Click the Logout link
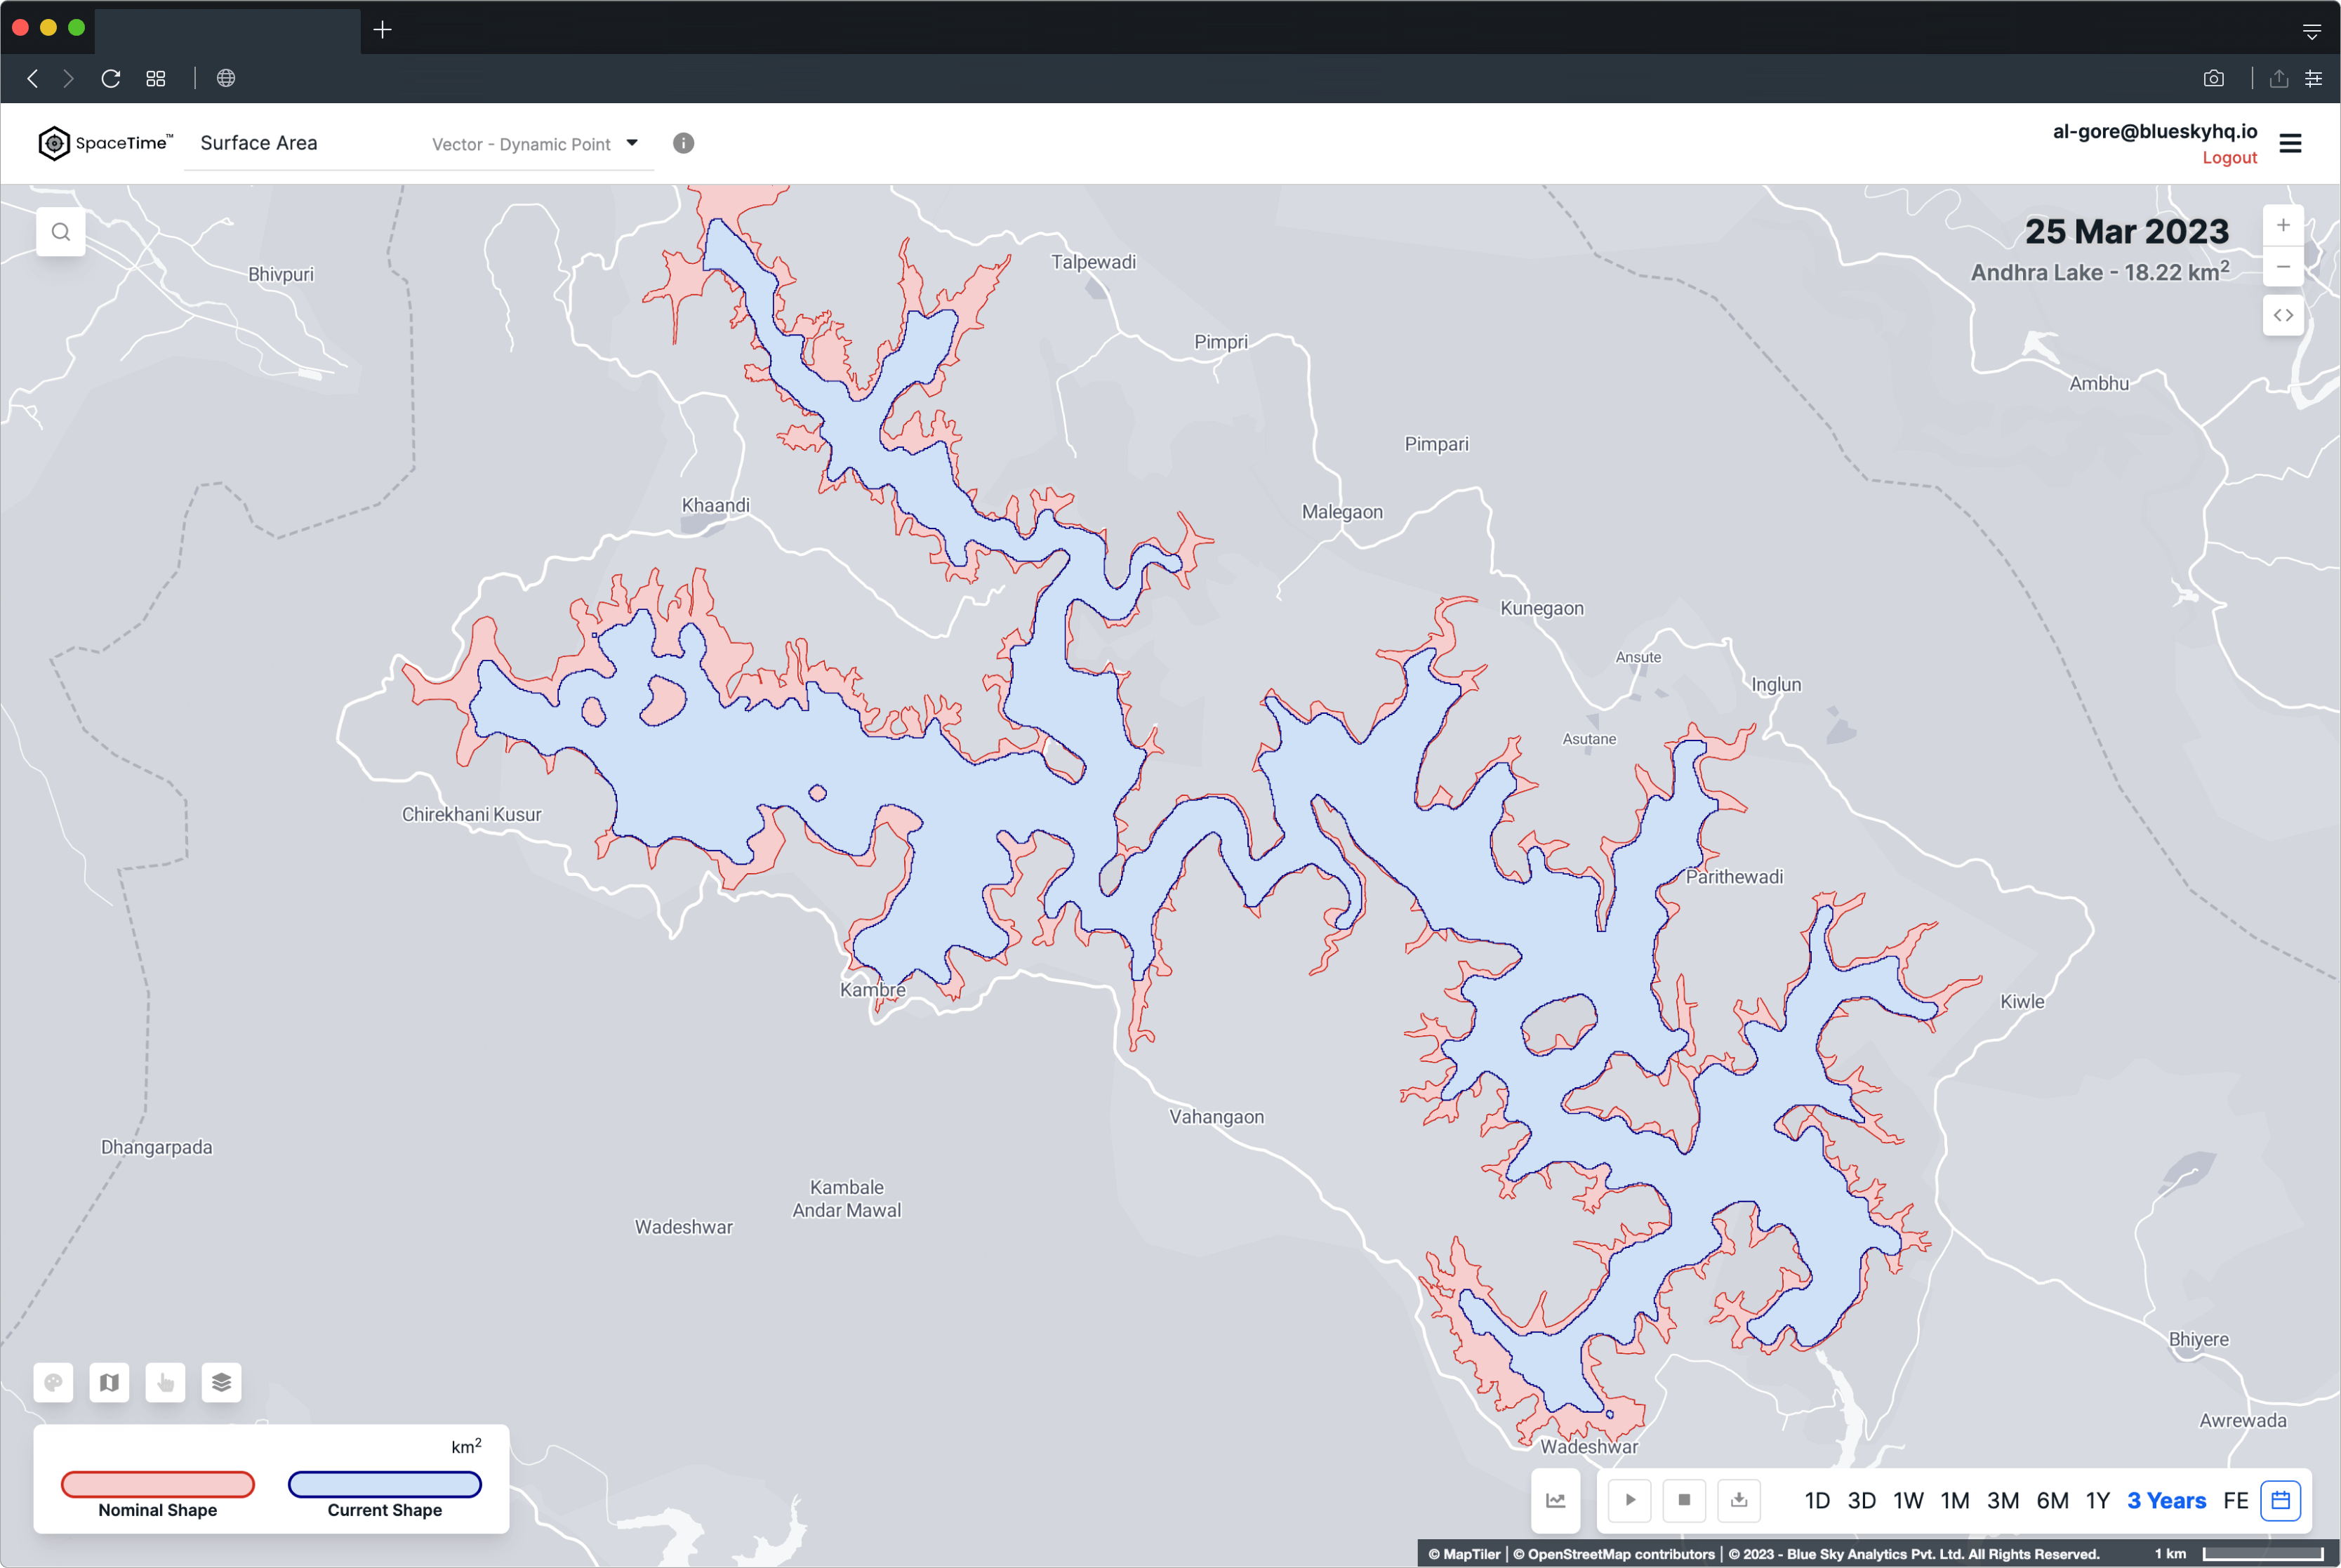 [x=2229, y=158]
